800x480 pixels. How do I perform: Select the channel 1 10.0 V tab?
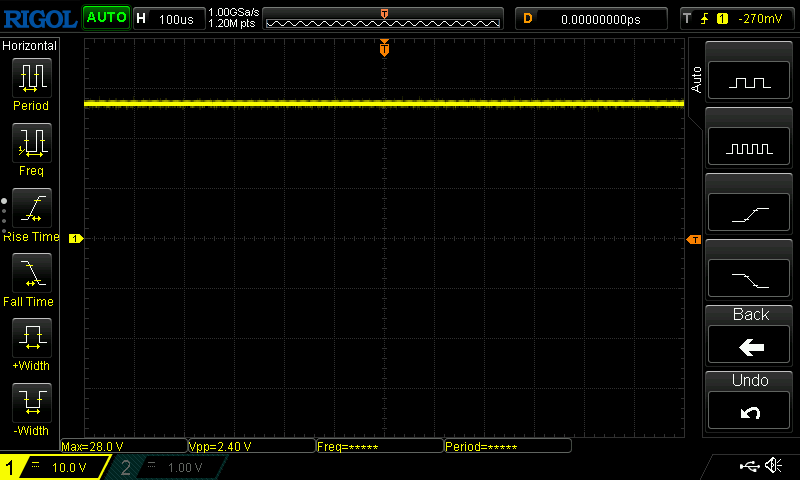coord(54,467)
